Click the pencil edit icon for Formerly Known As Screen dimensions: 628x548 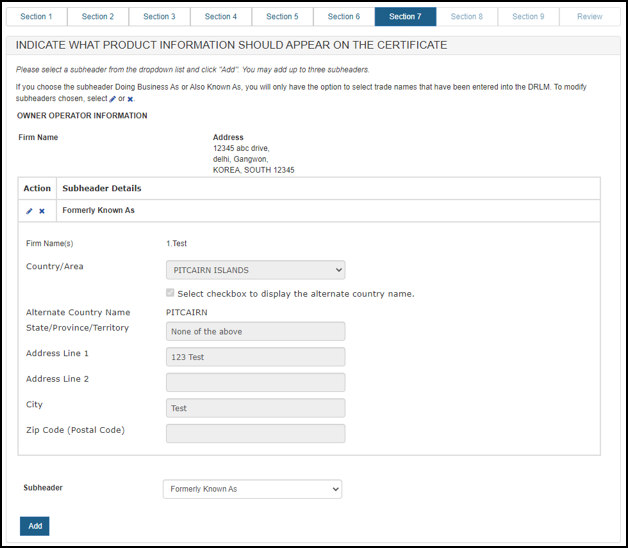coord(29,211)
